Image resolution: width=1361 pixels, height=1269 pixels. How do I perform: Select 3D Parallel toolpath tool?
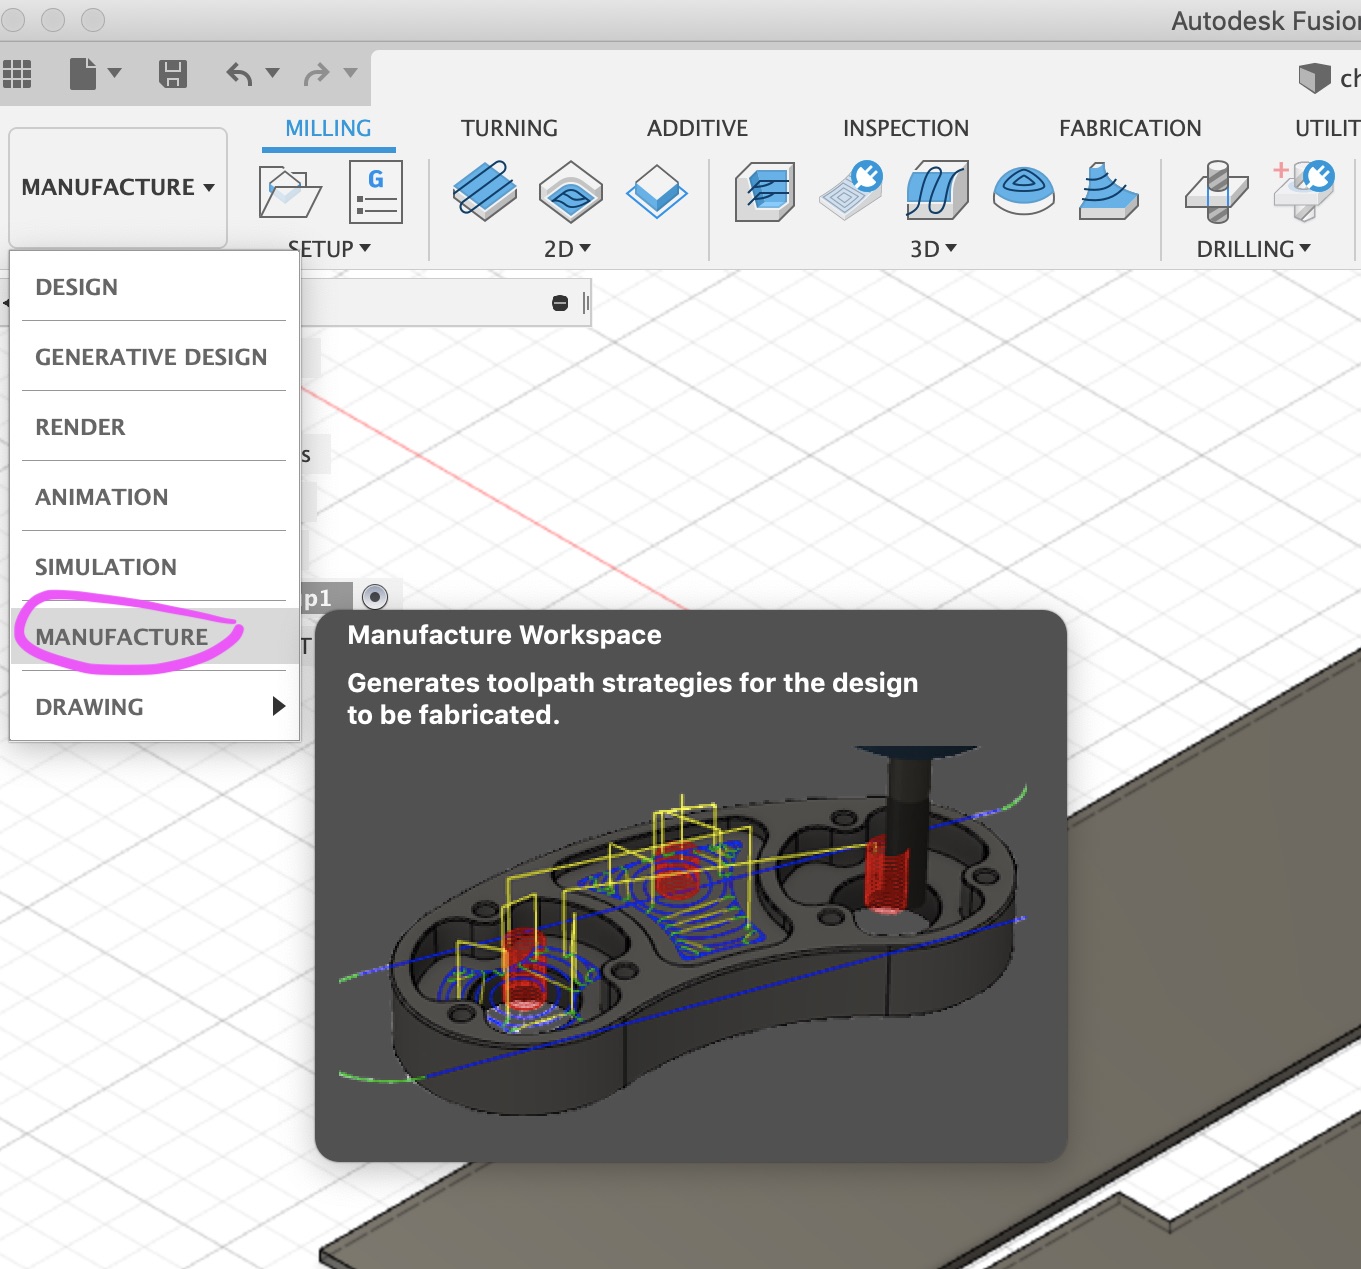(x=937, y=190)
